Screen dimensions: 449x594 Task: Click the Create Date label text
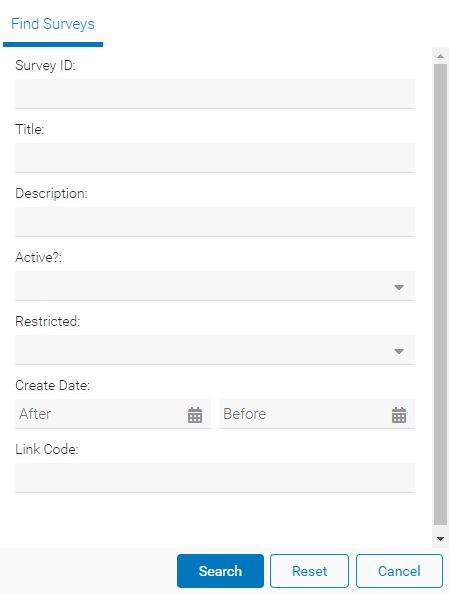(x=52, y=385)
